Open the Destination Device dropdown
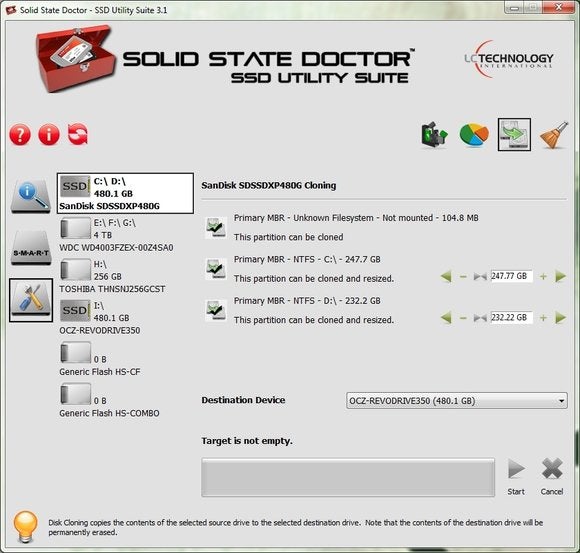Viewport: 580px width, 553px height. 456,401
